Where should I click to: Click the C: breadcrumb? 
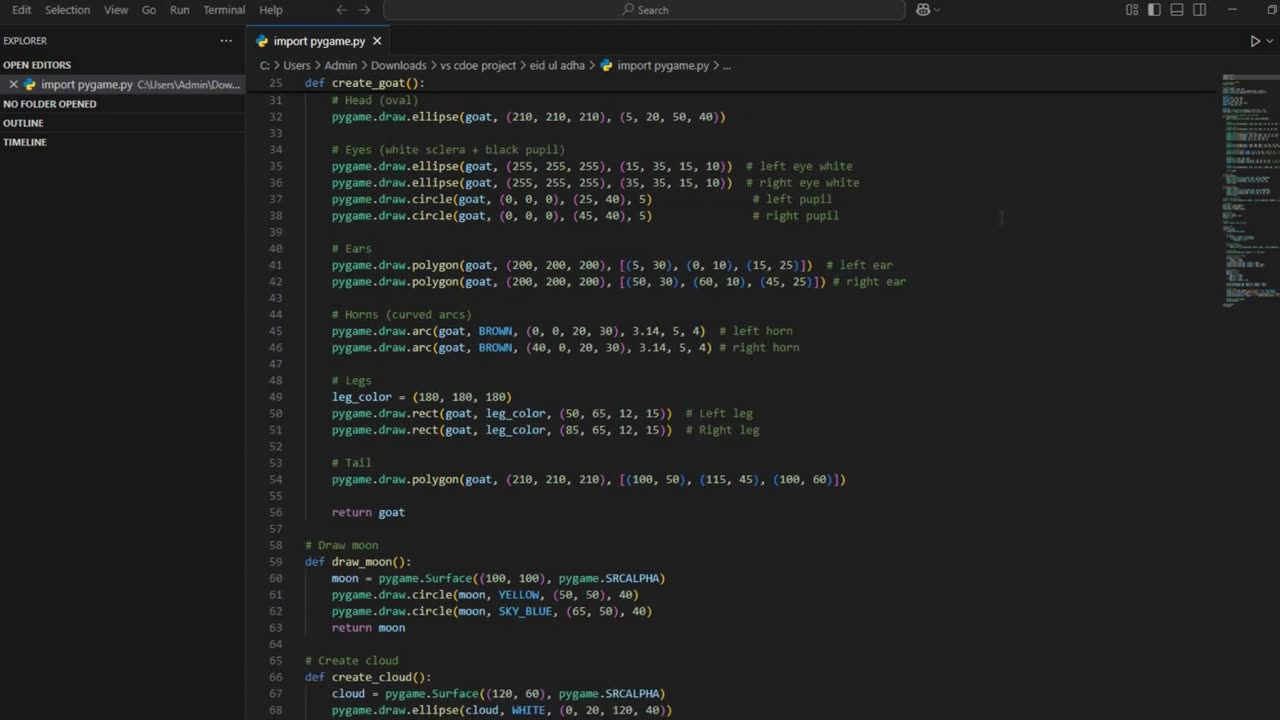tap(265, 65)
